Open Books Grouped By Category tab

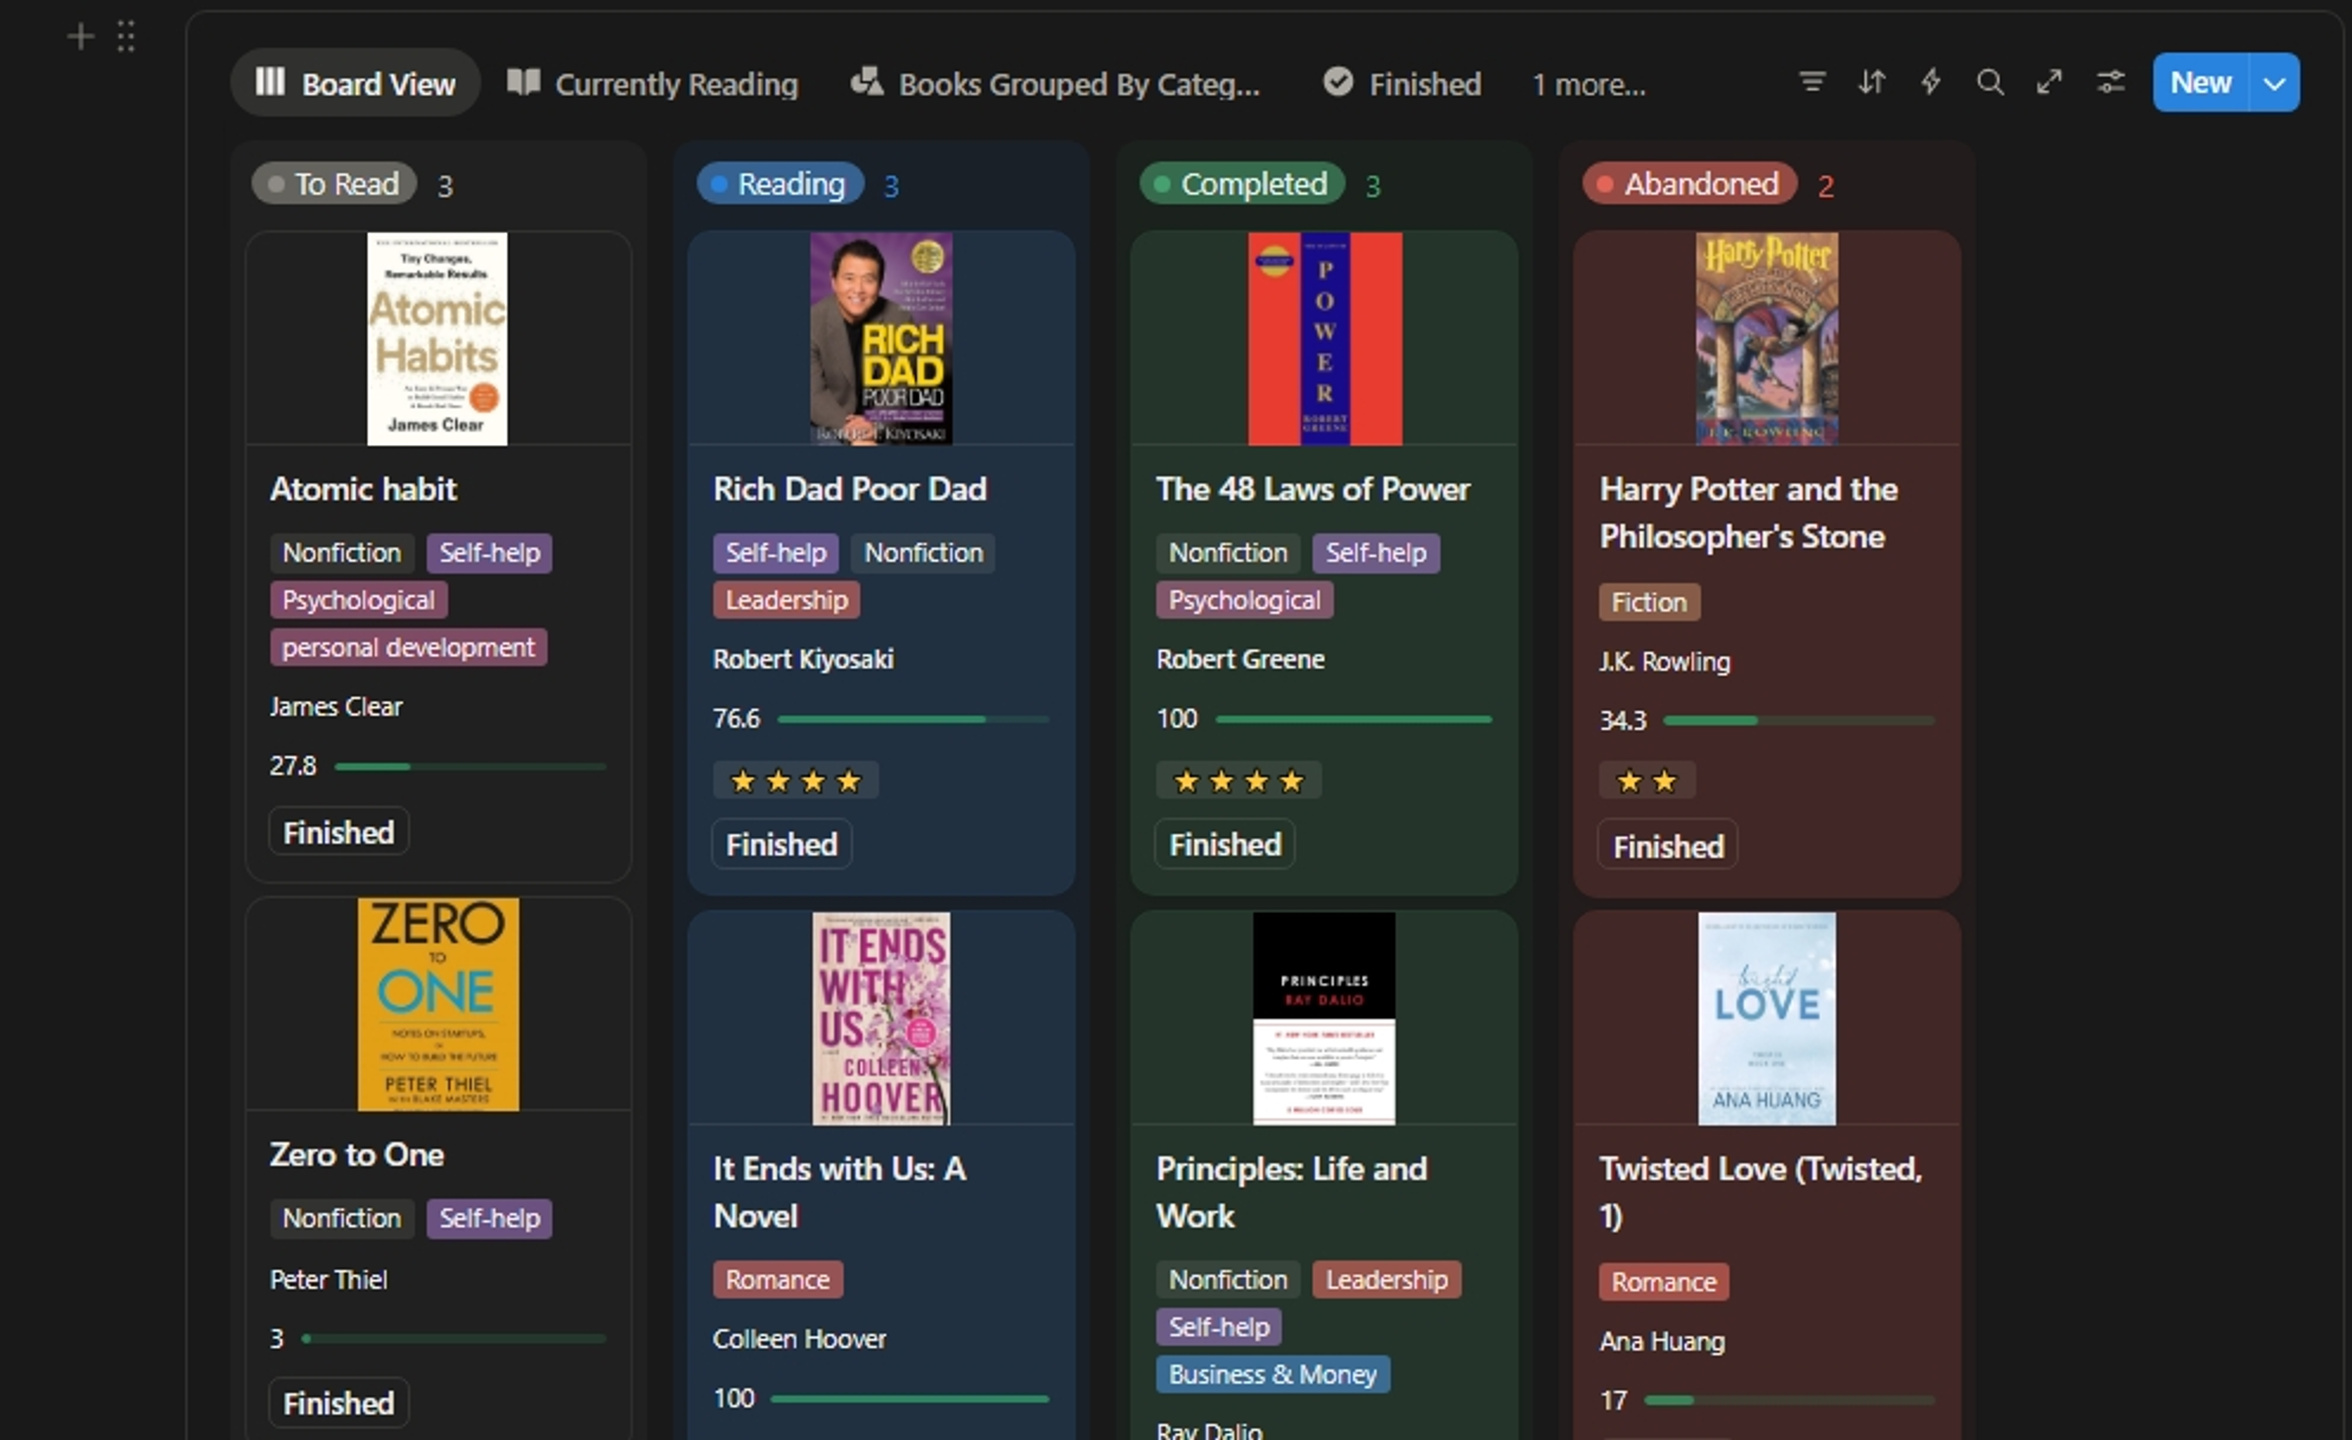[1055, 83]
